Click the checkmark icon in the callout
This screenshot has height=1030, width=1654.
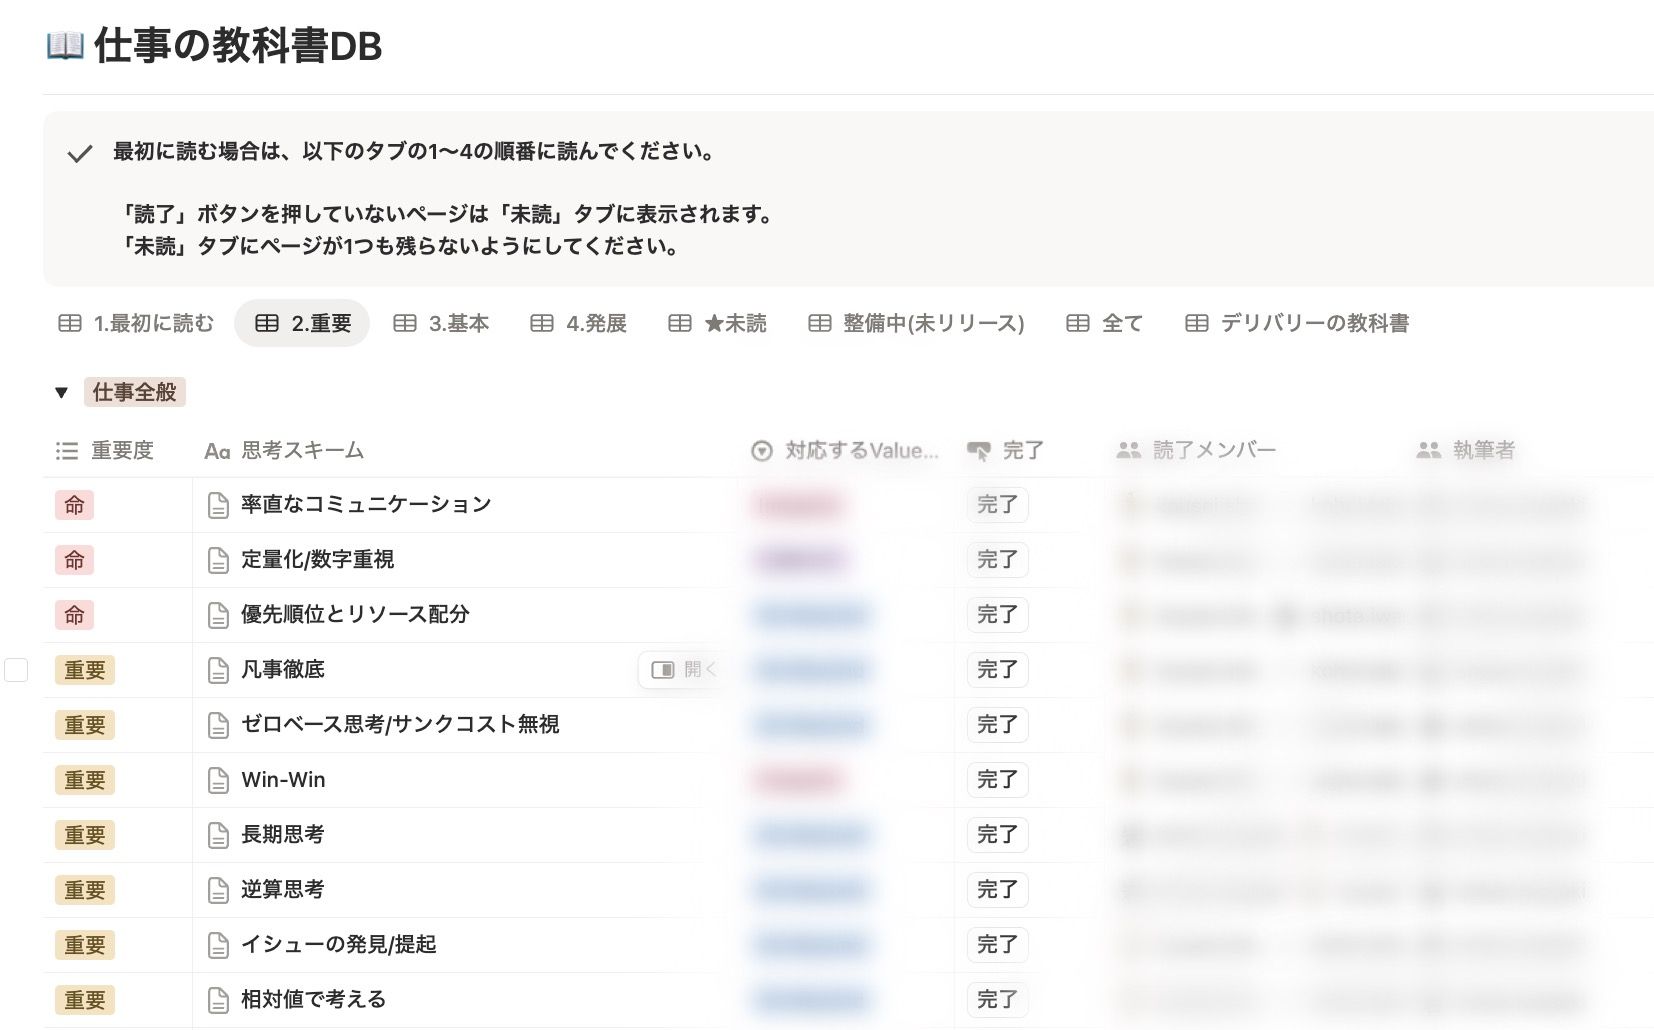click(x=80, y=153)
